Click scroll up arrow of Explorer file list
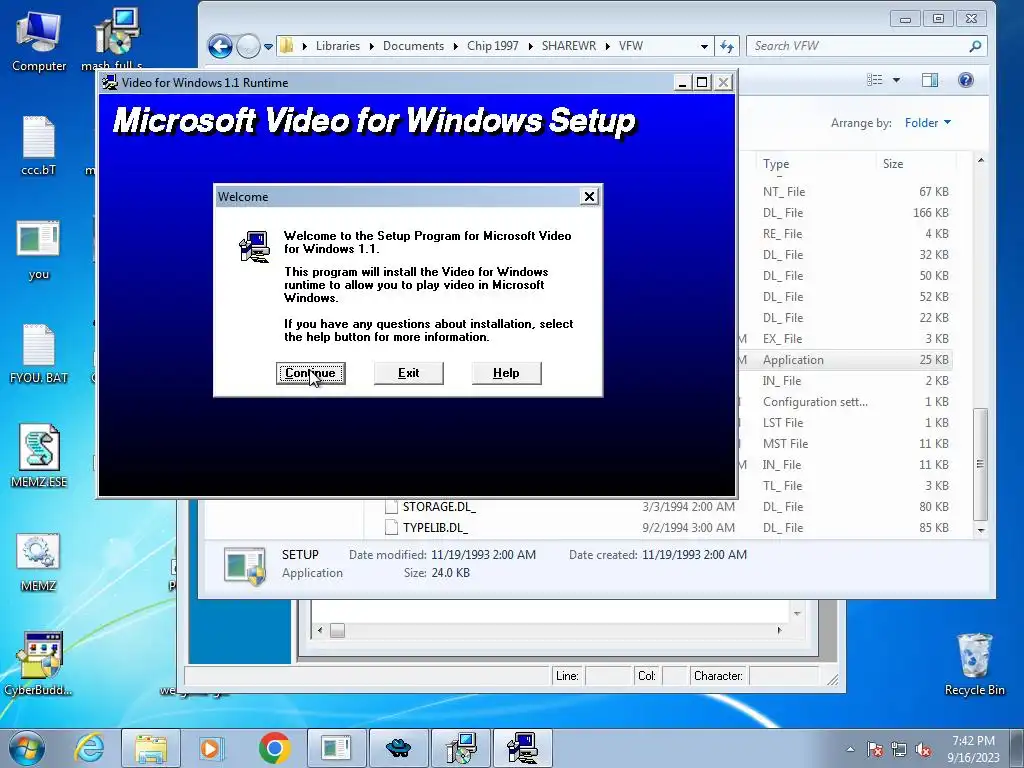The width and height of the screenshot is (1024, 768). (x=980, y=161)
